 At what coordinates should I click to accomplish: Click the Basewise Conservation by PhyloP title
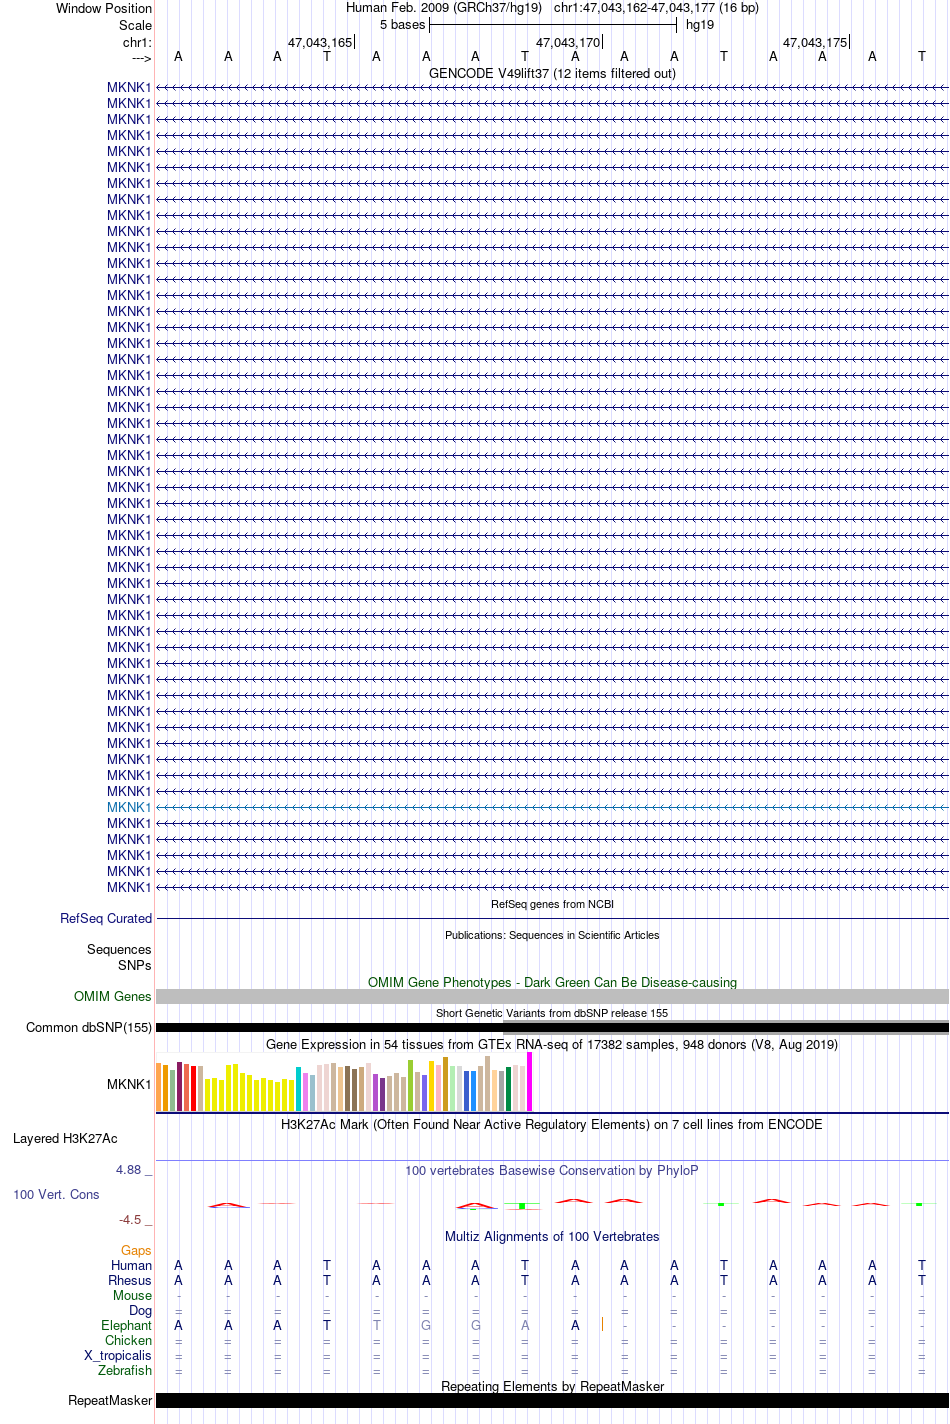click(552, 1170)
